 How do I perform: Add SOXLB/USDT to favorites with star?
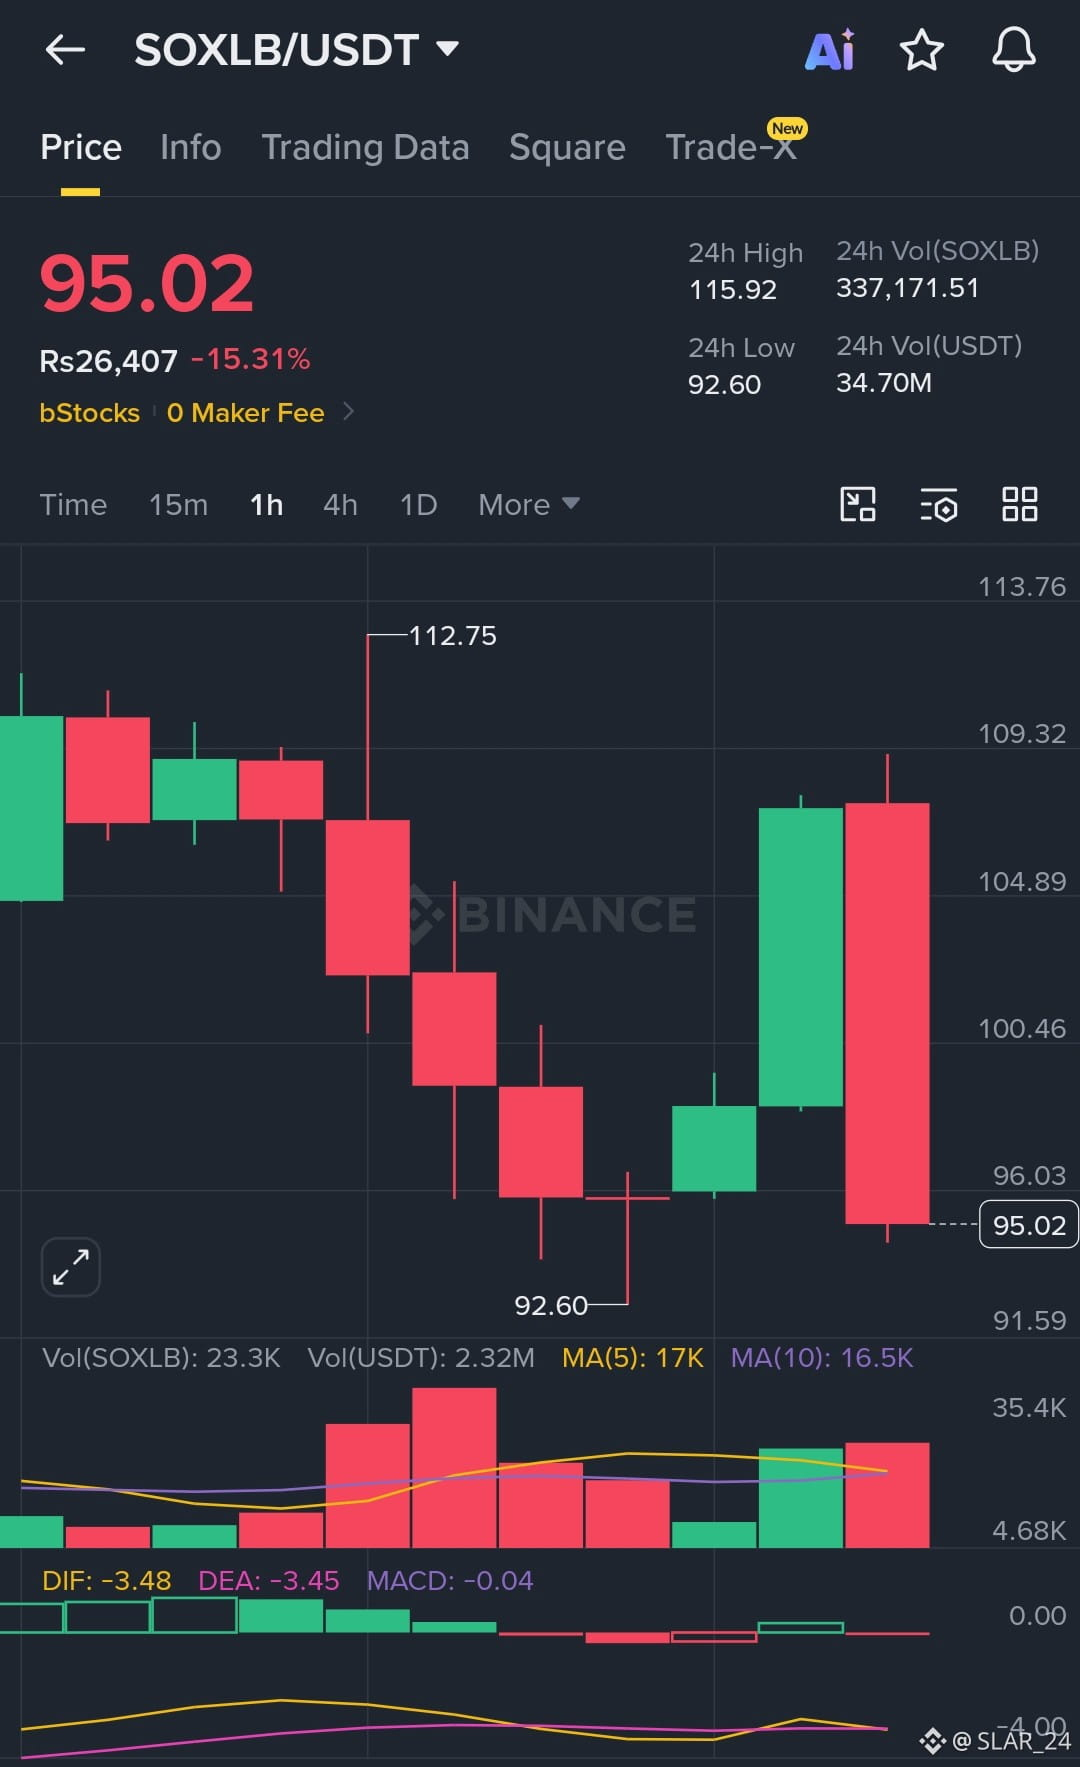pos(922,50)
